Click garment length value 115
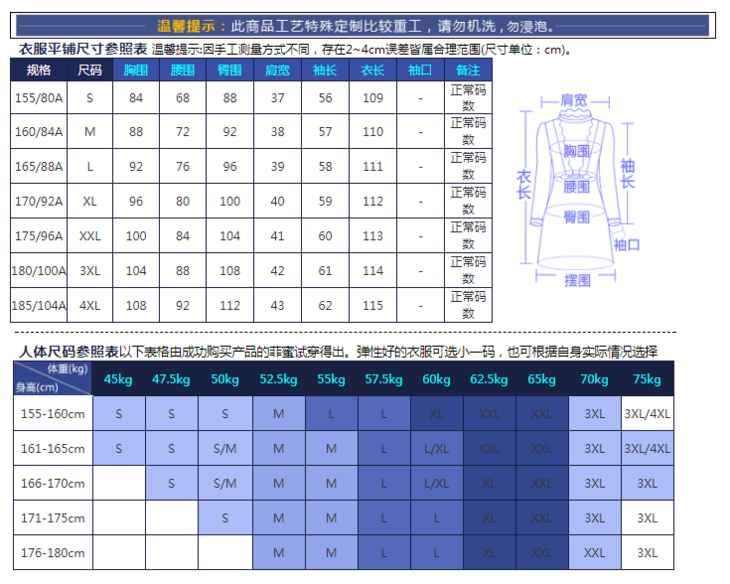The height and width of the screenshot is (584, 730). point(372,306)
